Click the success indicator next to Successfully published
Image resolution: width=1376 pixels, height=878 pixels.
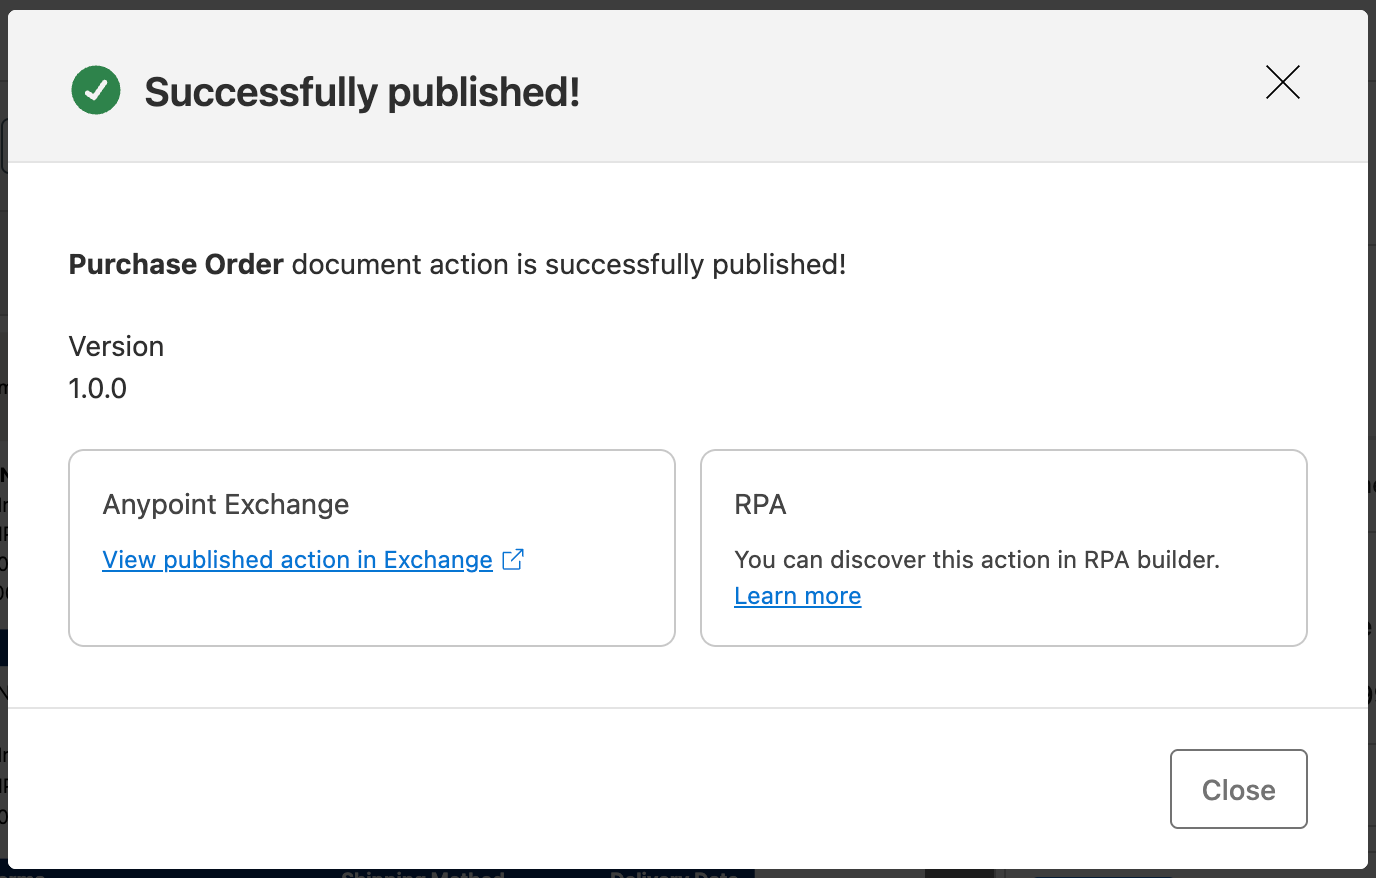95,90
